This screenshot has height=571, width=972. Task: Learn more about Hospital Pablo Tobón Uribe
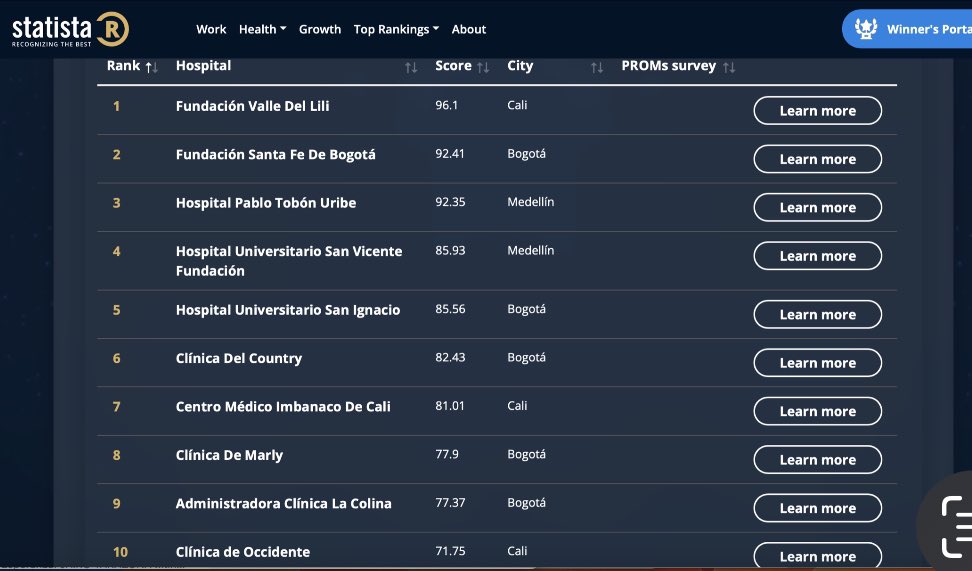[818, 207]
